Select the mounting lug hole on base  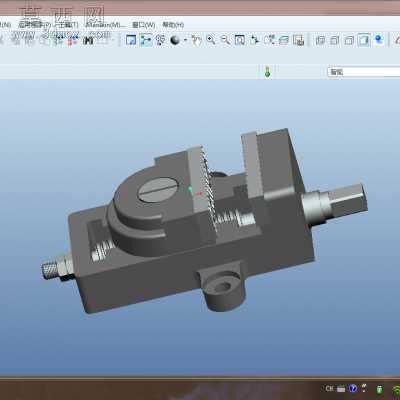point(223,286)
